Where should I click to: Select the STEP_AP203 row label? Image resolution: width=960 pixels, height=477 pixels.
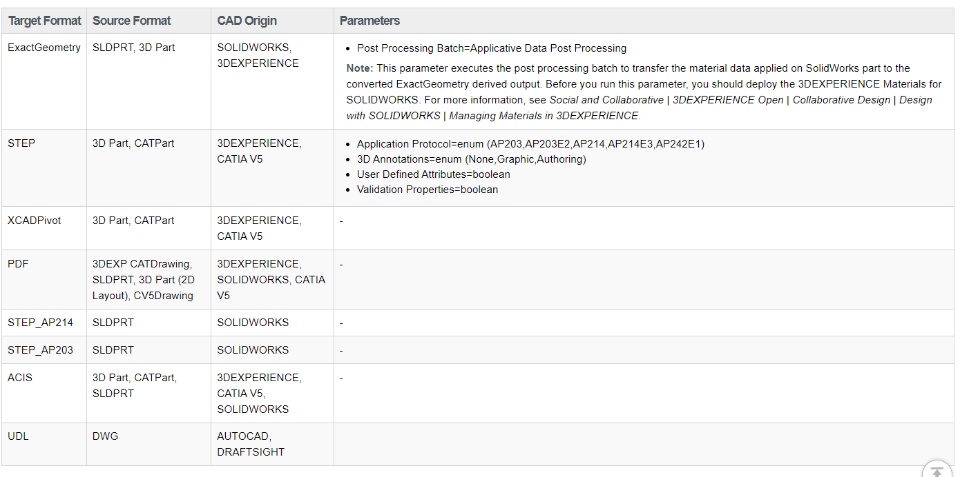(41, 350)
